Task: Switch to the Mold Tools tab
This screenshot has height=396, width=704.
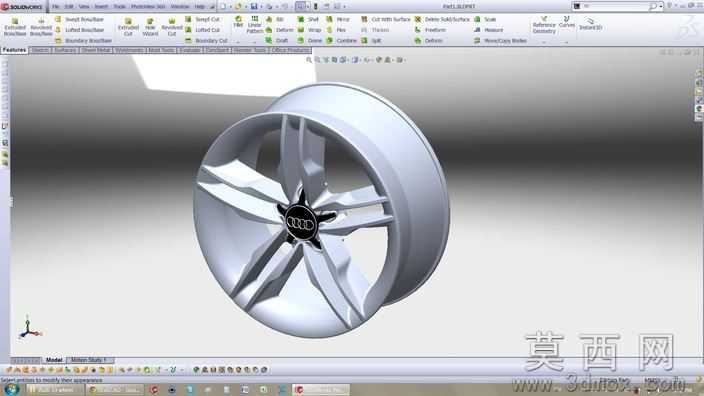Action: click(x=161, y=50)
